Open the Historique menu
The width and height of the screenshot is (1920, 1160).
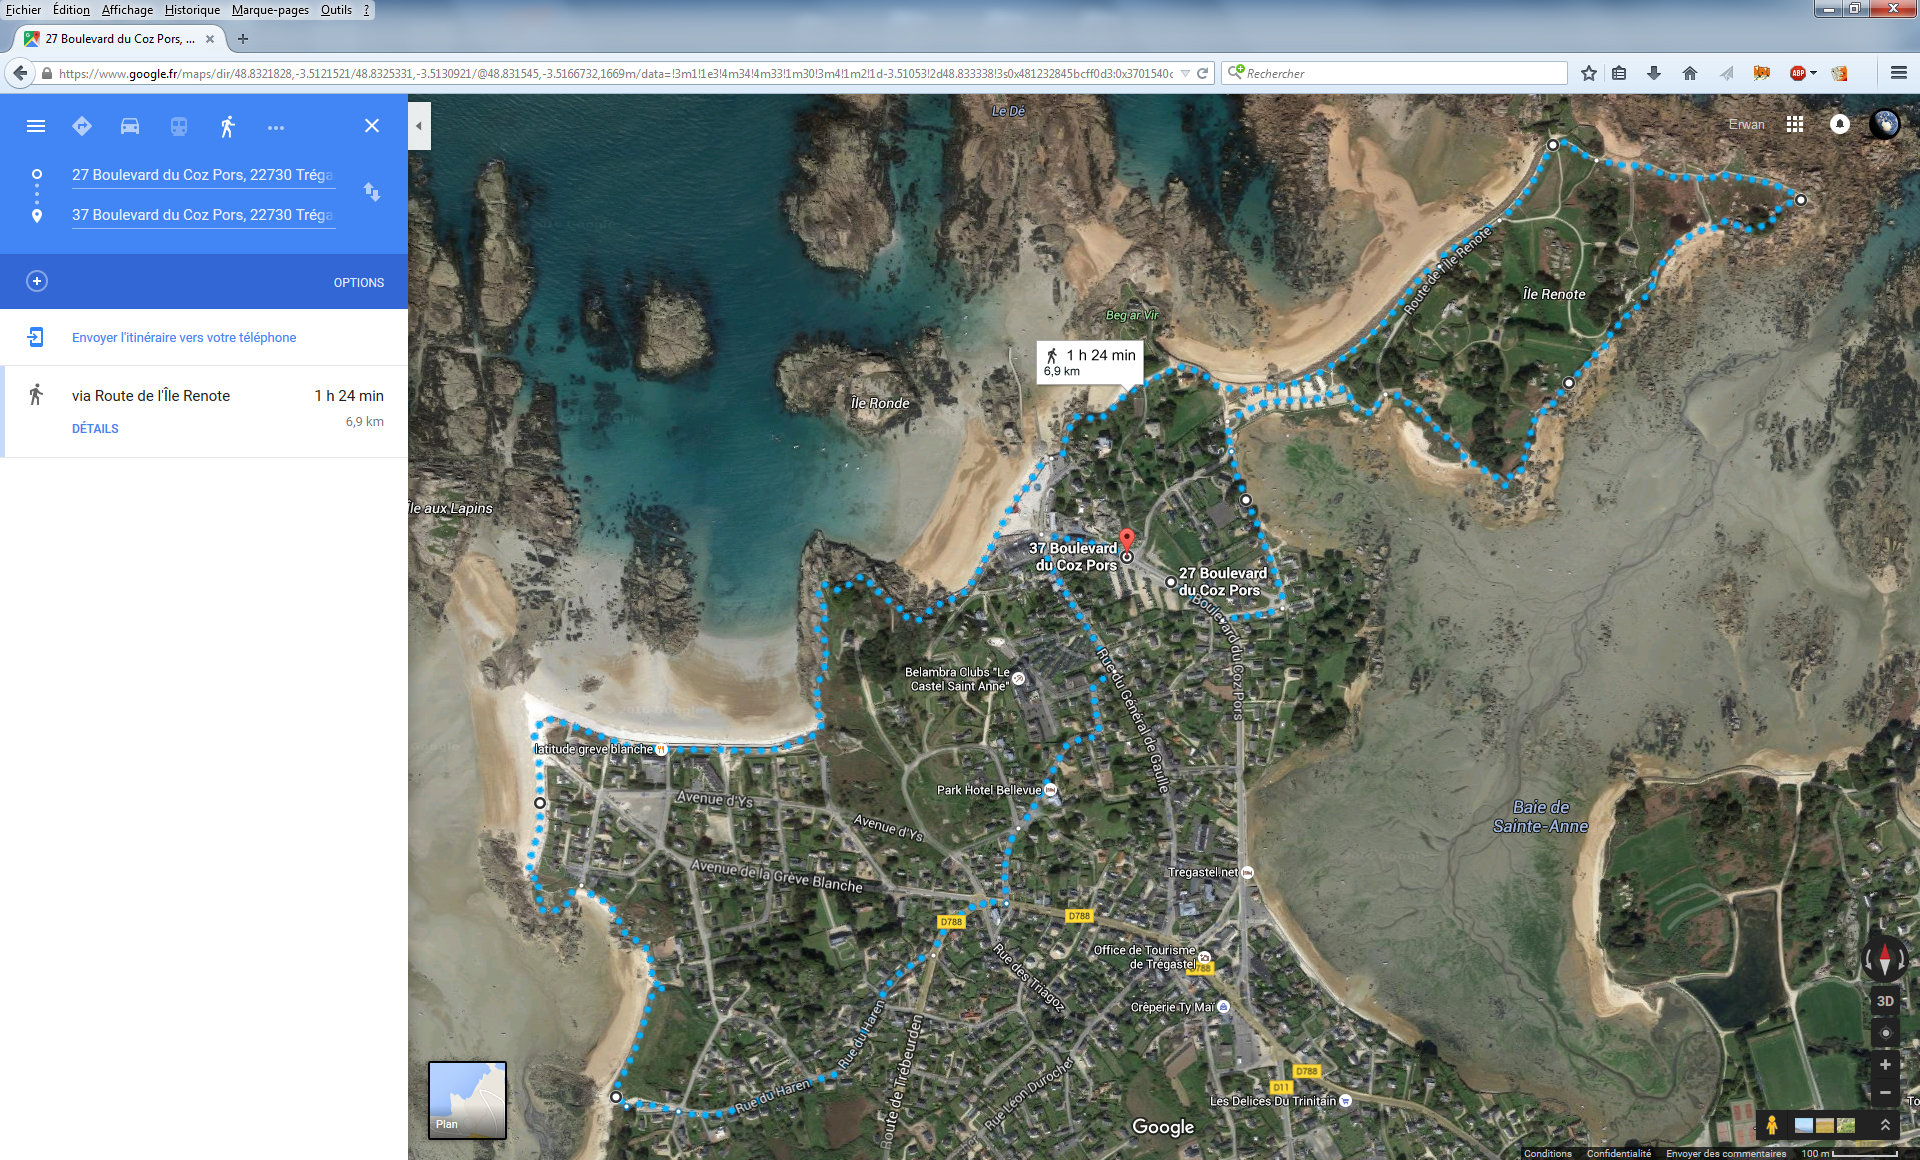[192, 10]
